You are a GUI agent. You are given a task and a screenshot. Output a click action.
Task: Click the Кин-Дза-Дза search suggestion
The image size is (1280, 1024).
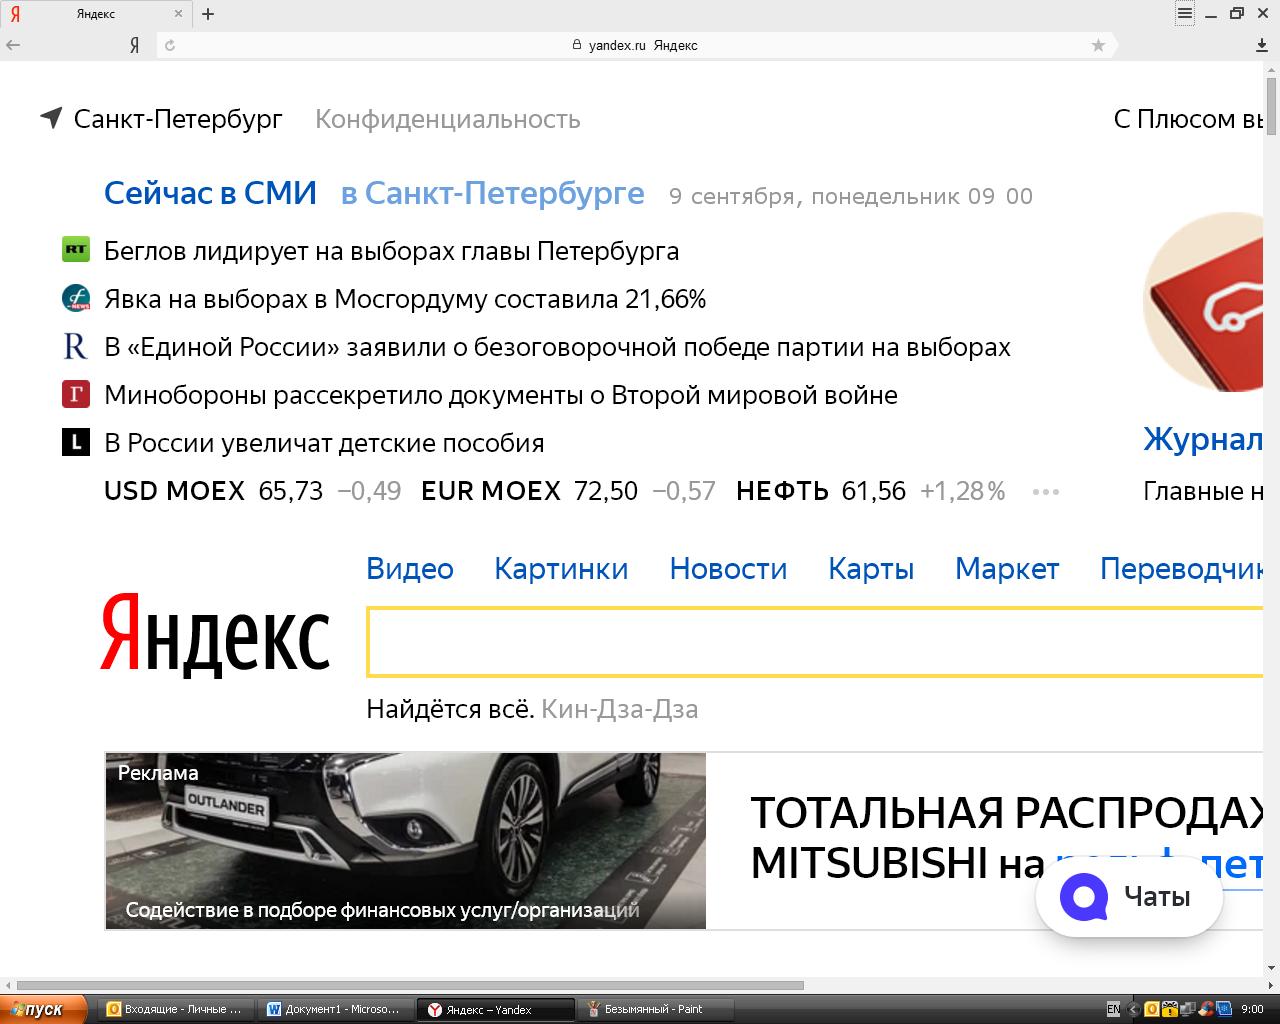(619, 709)
